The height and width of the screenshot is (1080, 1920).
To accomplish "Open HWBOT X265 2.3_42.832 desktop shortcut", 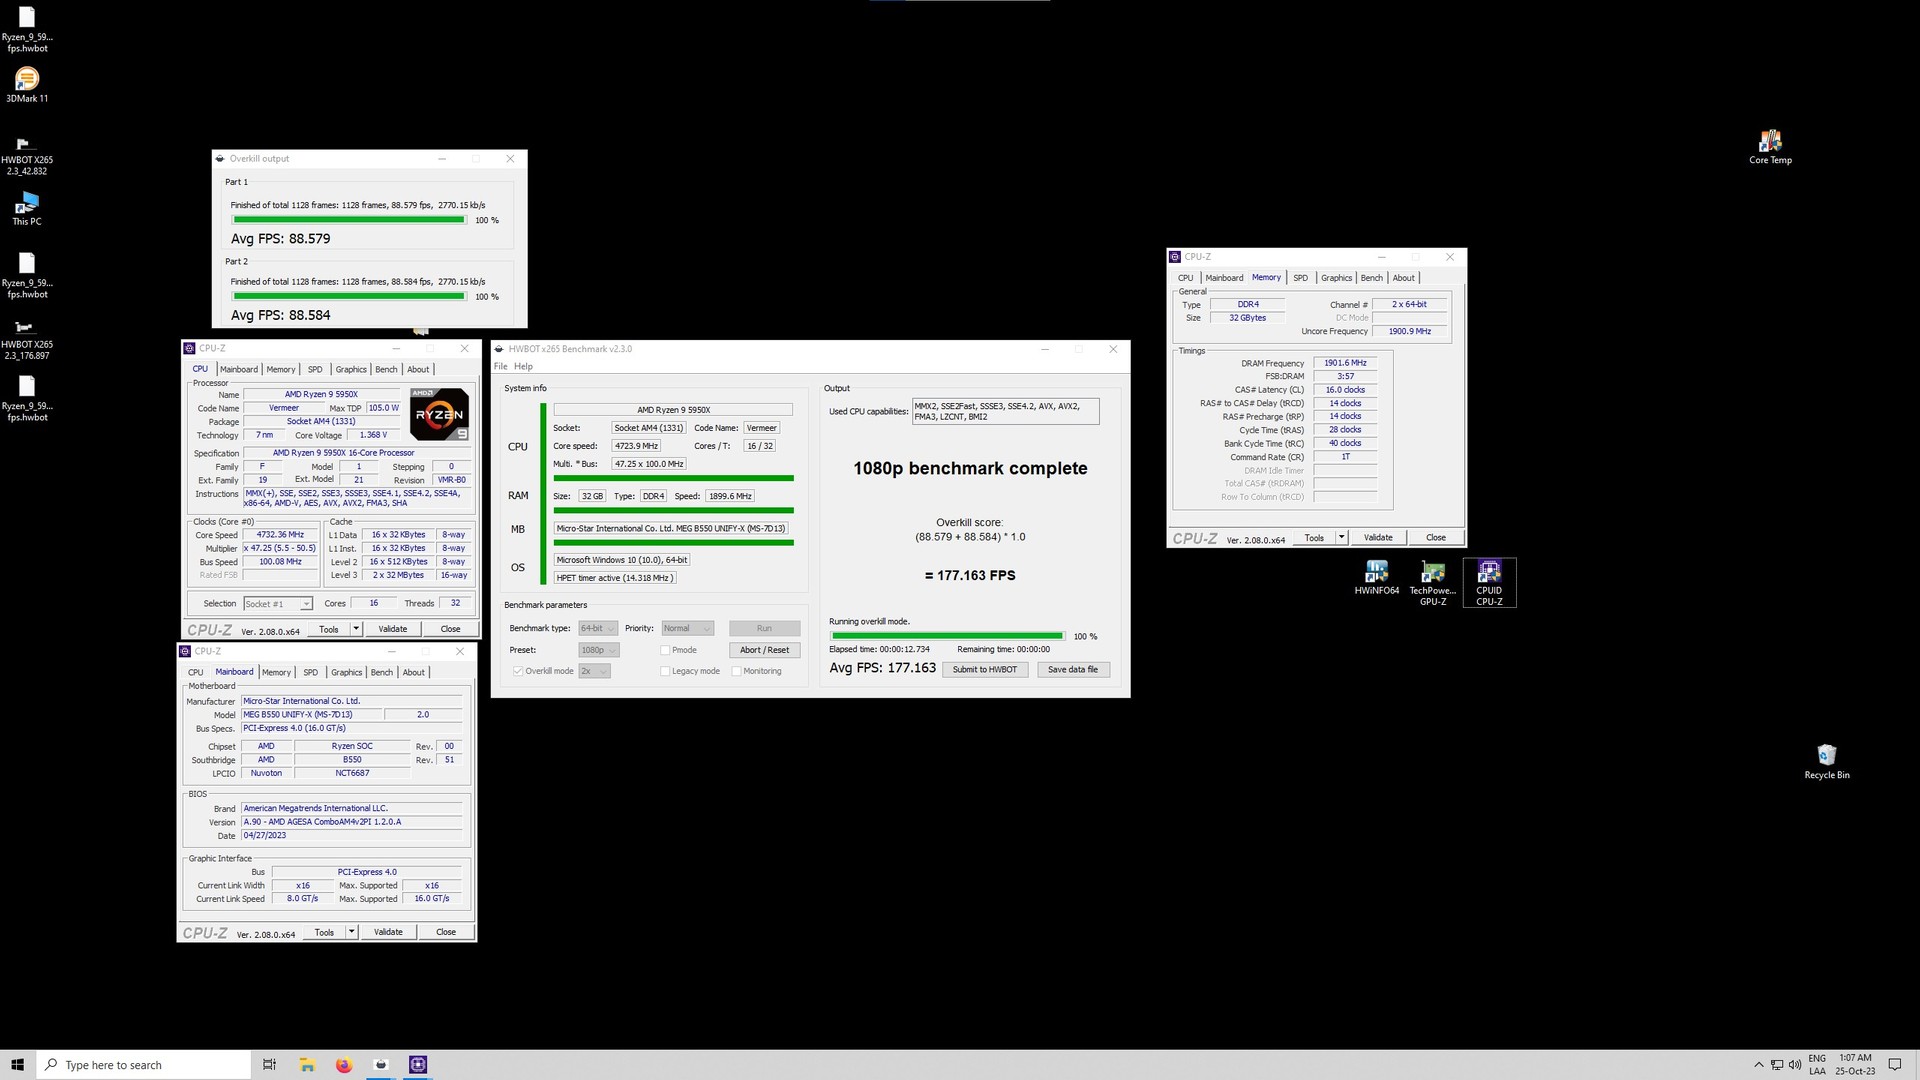I will [x=27, y=156].
